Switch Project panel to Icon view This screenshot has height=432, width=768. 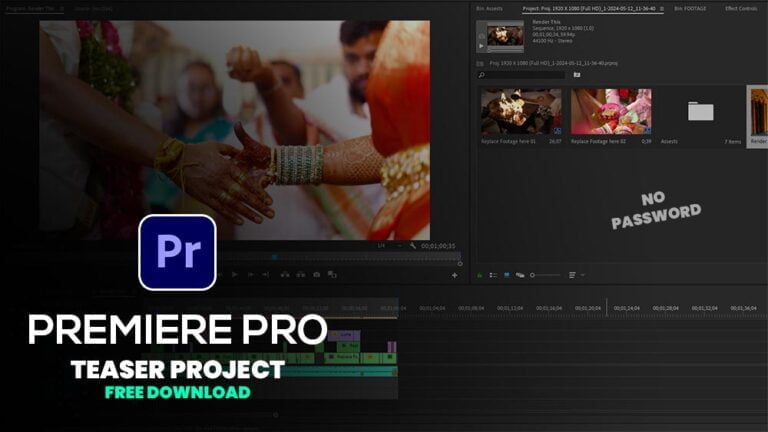click(506, 274)
